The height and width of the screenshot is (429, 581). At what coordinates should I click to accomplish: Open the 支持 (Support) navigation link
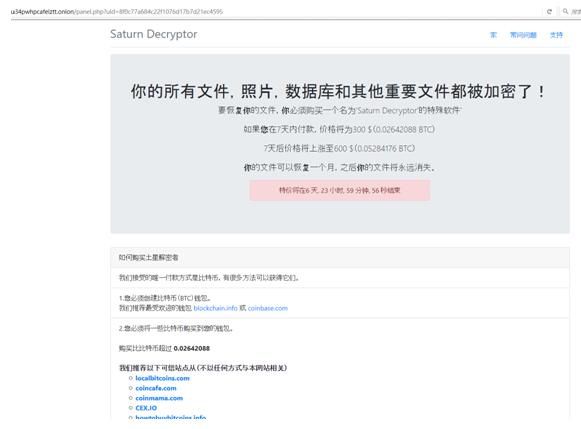coord(556,35)
